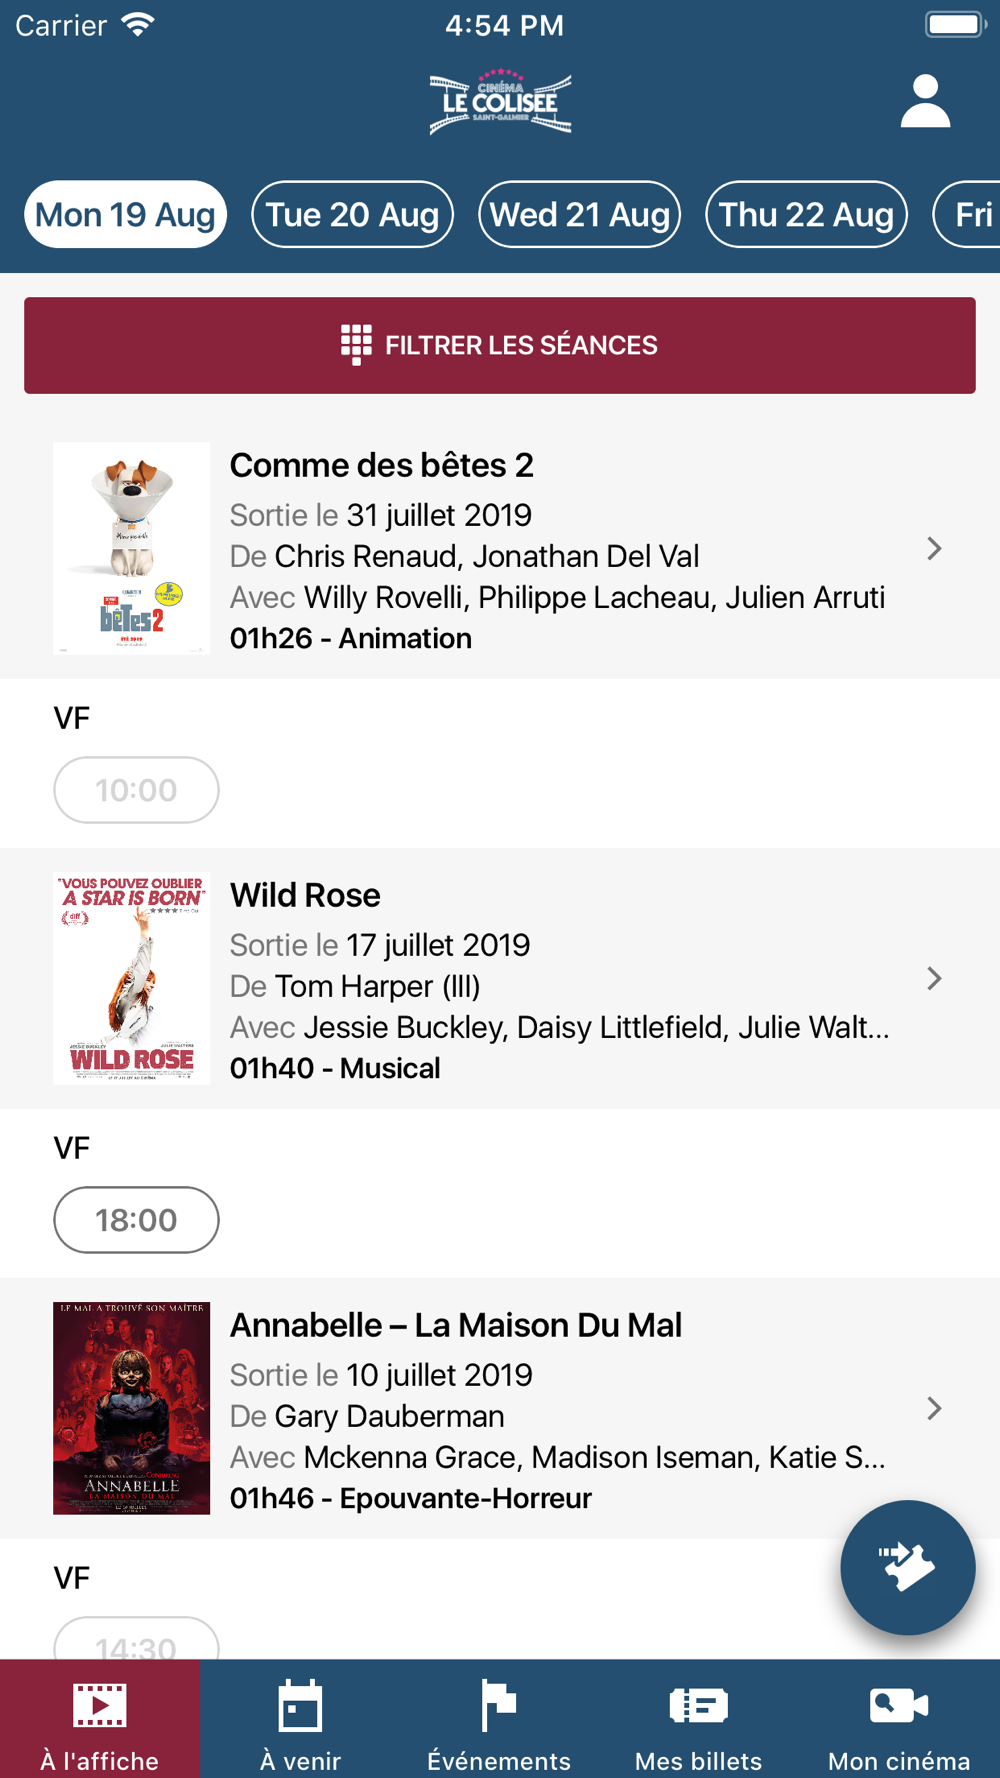Tap the Wild Rose poster thumbnail
Image resolution: width=1000 pixels, height=1778 pixels.
131,978
